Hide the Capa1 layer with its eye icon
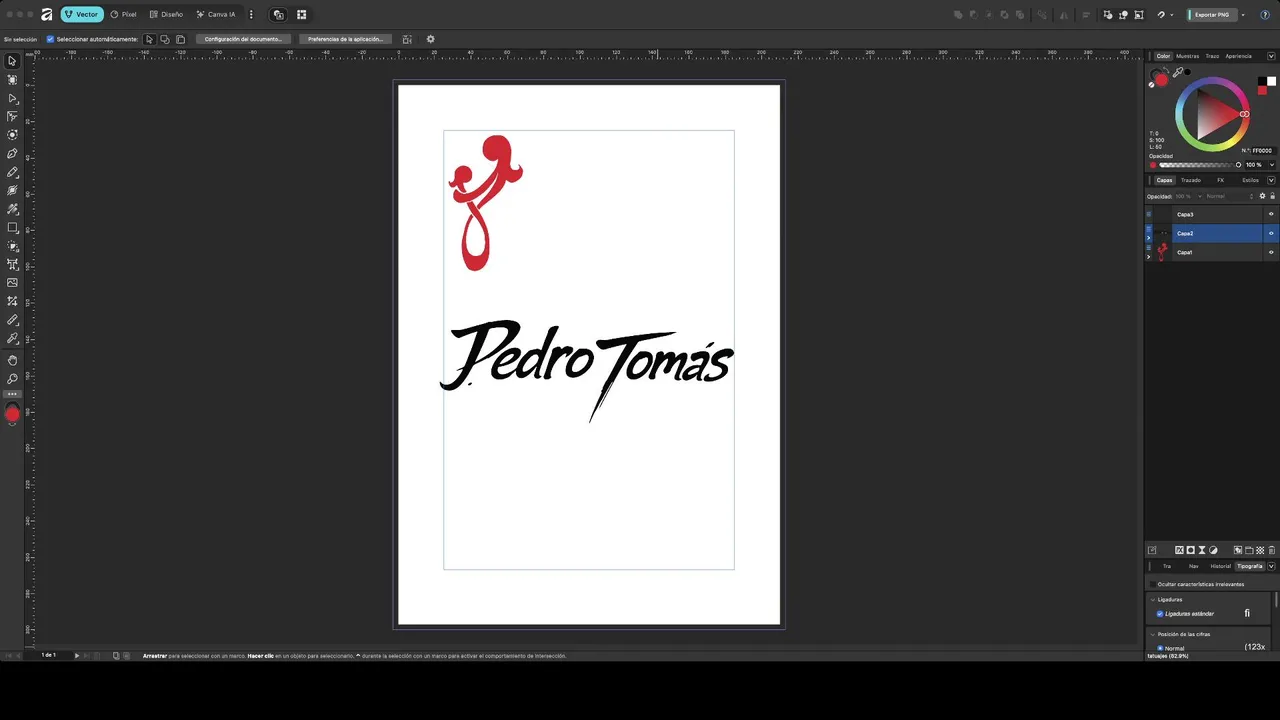 pyautogui.click(x=1271, y=252)
